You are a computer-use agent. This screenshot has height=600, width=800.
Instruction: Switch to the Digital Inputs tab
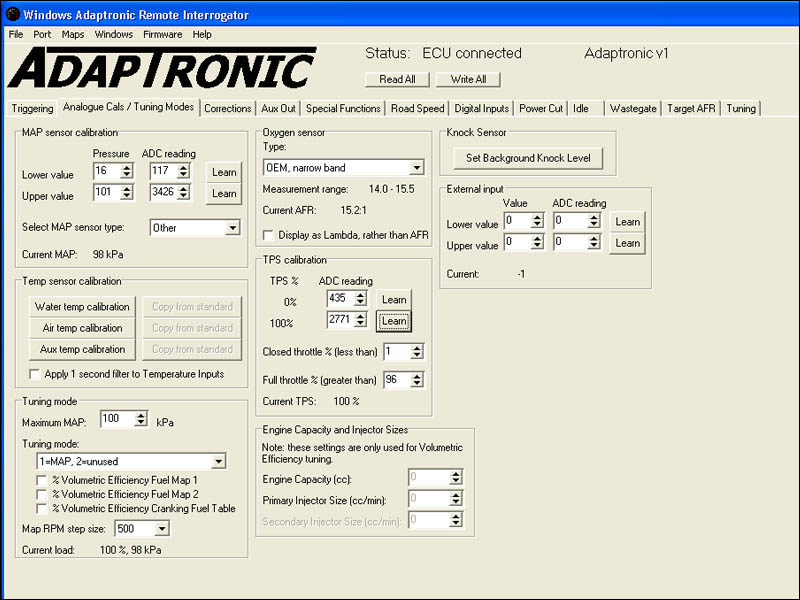click(482, 108)
